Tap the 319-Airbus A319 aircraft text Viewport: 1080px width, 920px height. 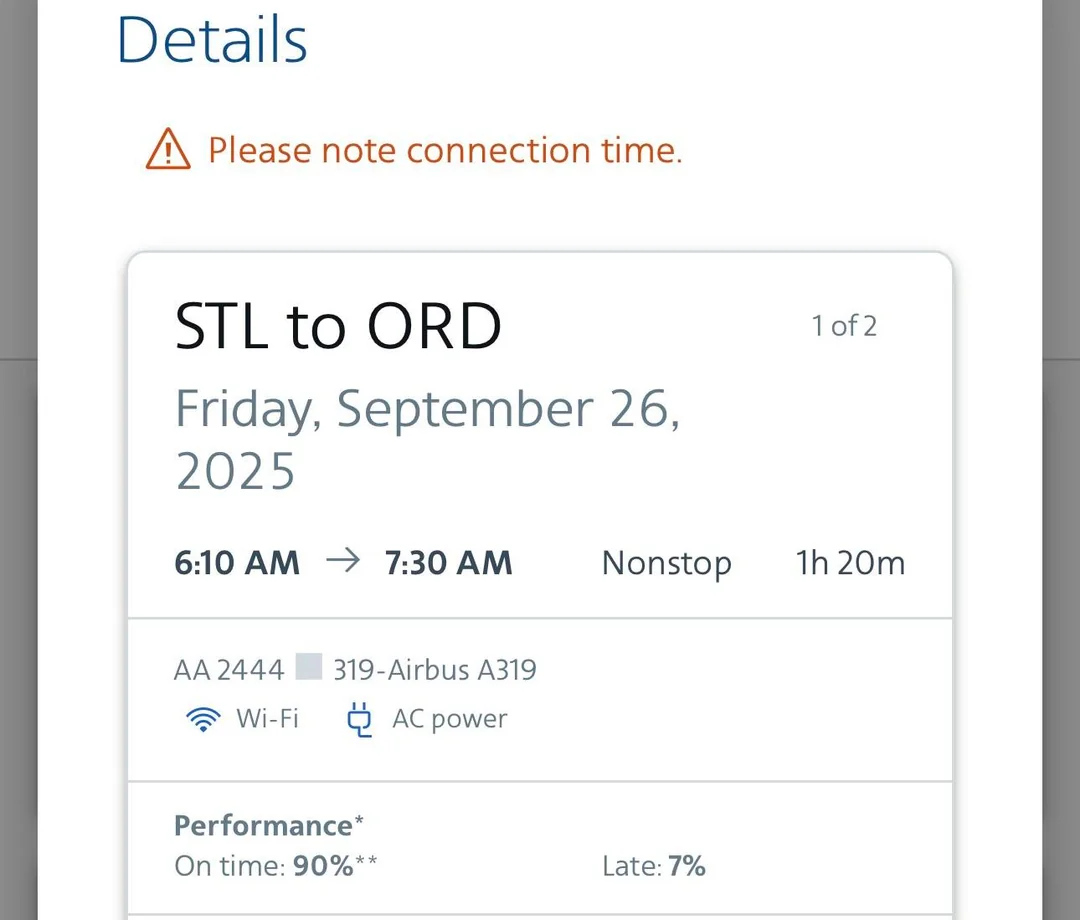435,669
